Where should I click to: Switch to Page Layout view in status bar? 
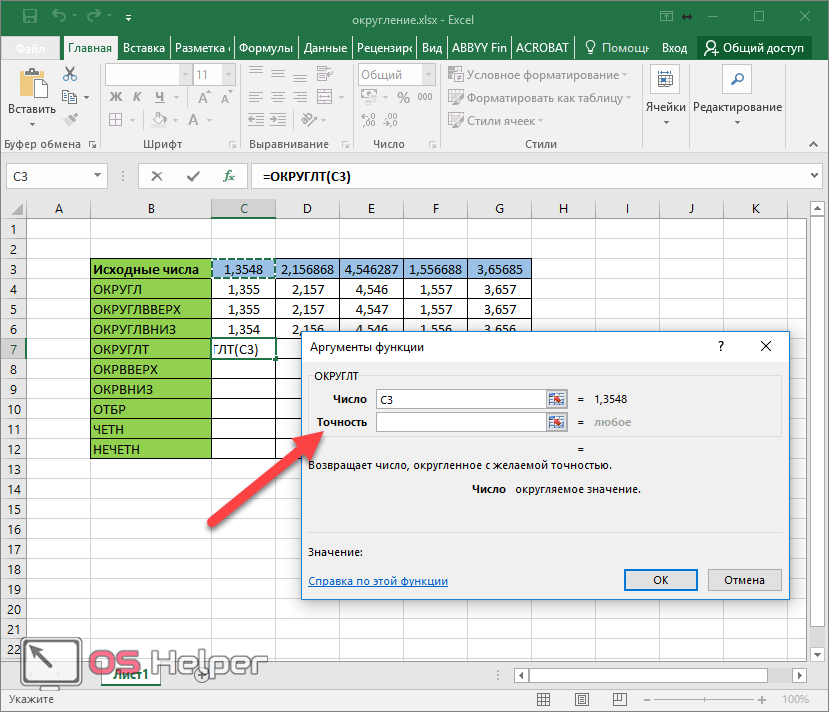tap(582, 699)
